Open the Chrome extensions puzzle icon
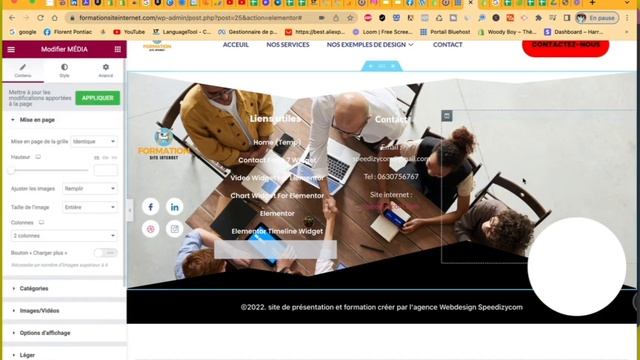The image size is (640, 360). pos(538,18)
